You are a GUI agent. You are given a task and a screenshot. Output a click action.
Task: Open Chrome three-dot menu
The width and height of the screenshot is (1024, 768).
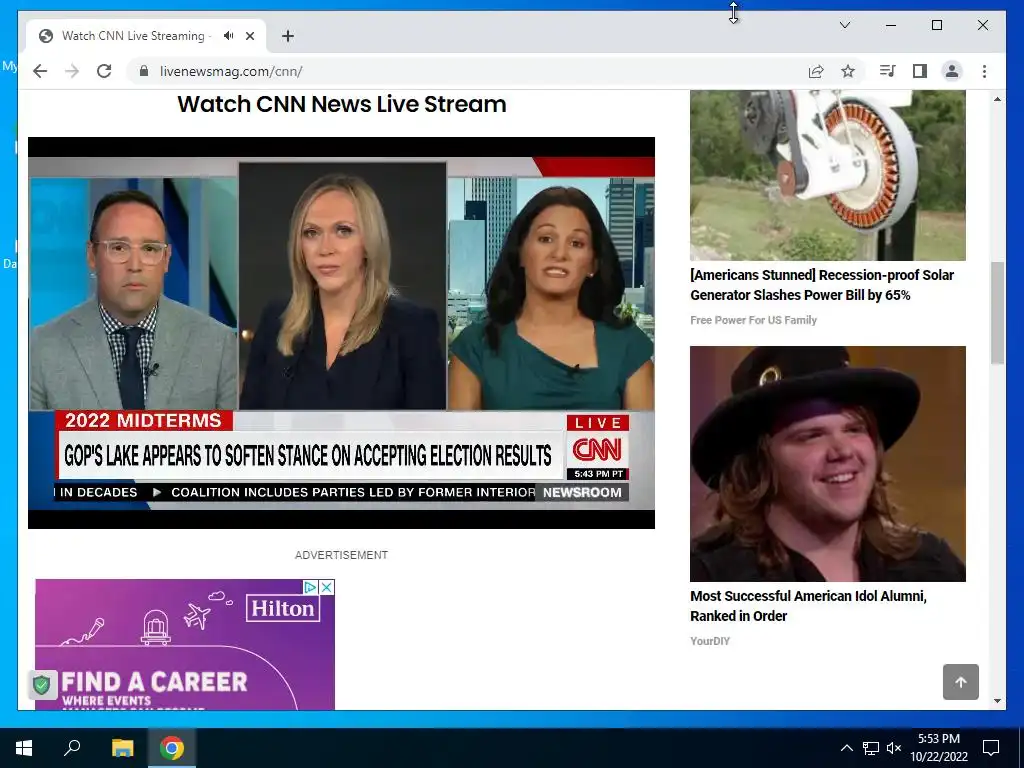984,71
